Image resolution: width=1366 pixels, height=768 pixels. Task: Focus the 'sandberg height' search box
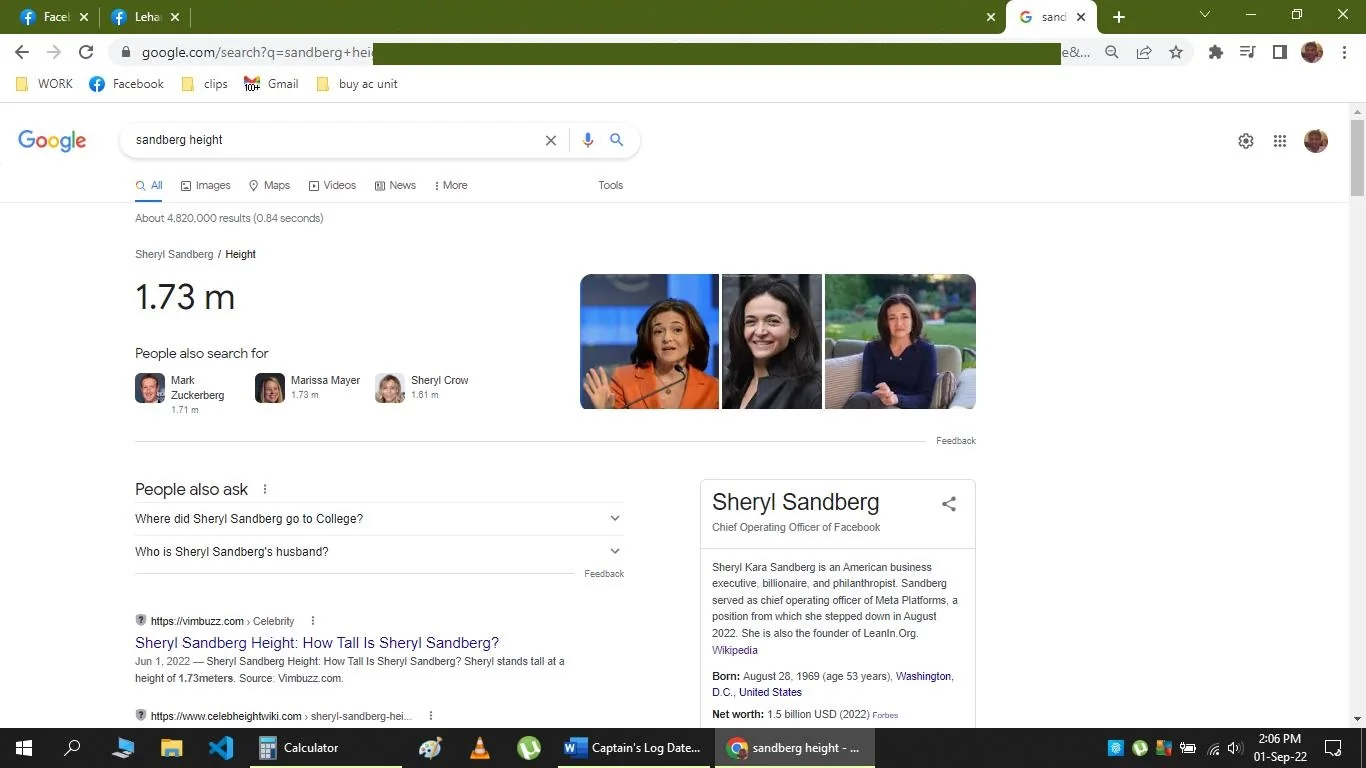(x=335, y=140)
